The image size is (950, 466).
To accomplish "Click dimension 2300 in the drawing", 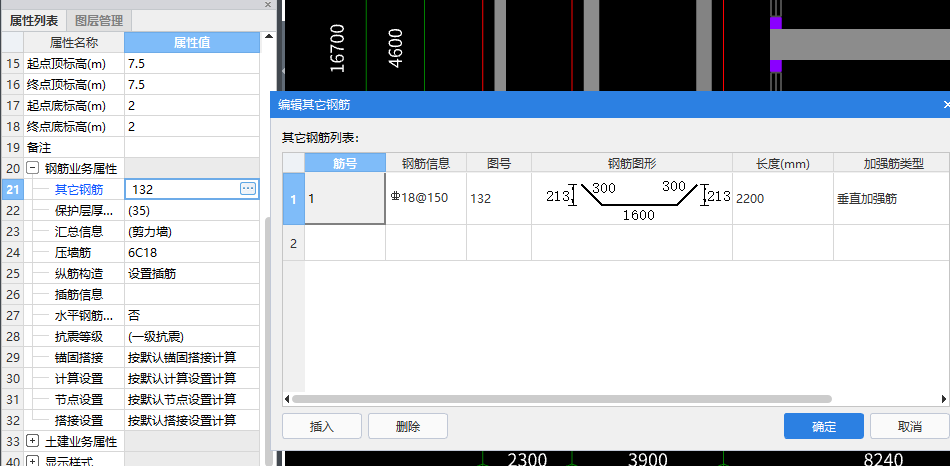I will pyautogui.click(x=526, y=459).
